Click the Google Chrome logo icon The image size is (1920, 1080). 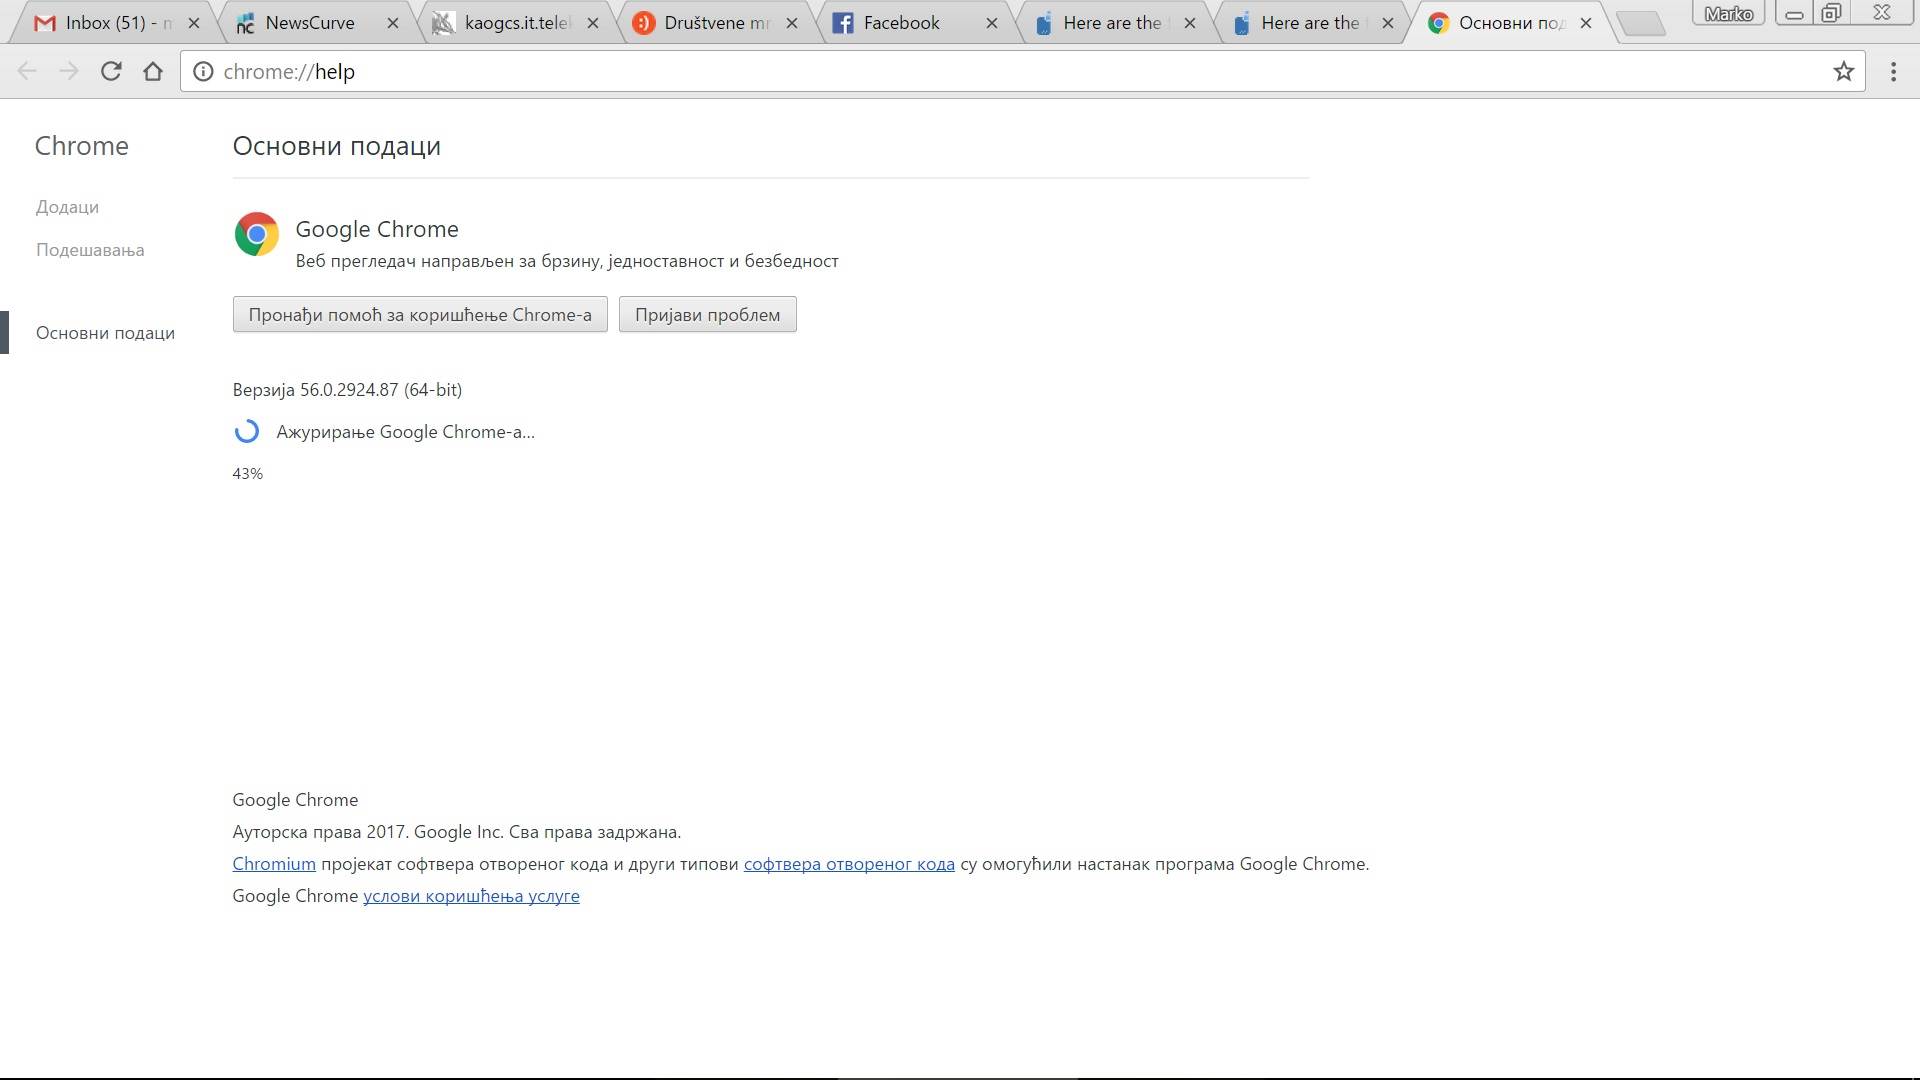pyautogui.click(x=257, y=234)
